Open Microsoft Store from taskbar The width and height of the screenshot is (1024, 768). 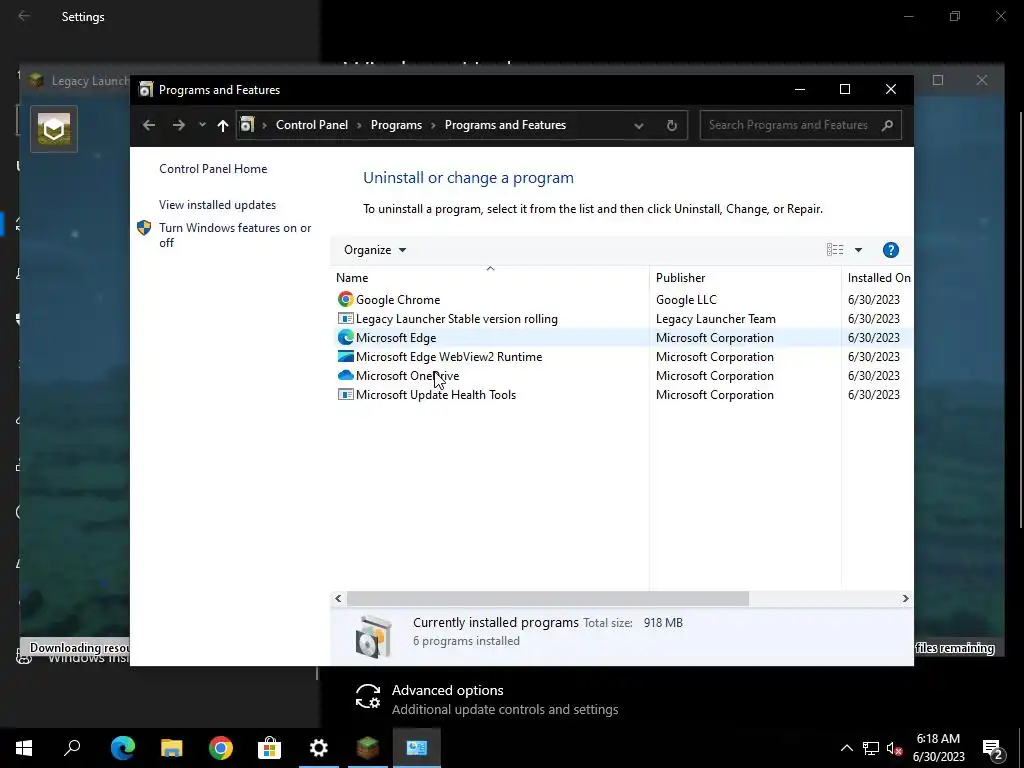[x=269, y=748]
